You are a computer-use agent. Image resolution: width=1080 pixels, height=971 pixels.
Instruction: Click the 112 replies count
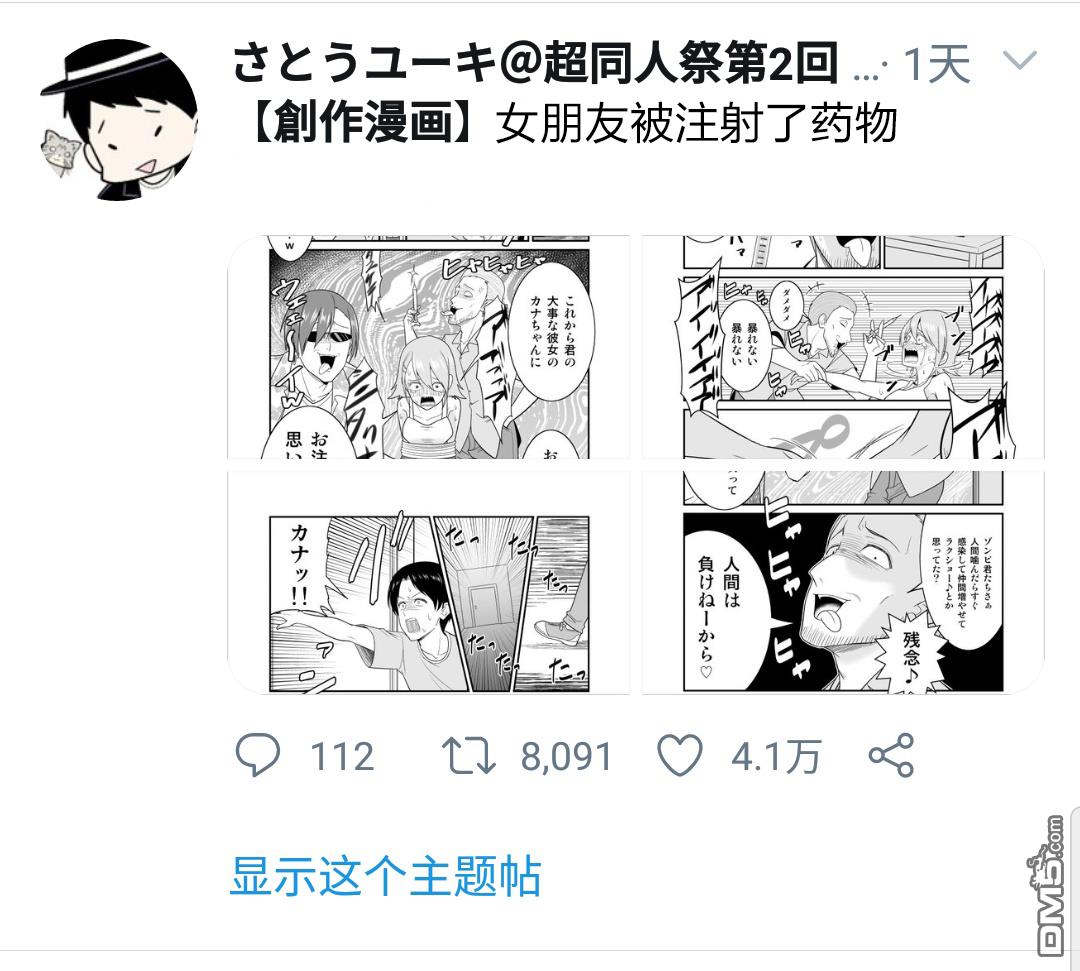(x=342, y=756)
